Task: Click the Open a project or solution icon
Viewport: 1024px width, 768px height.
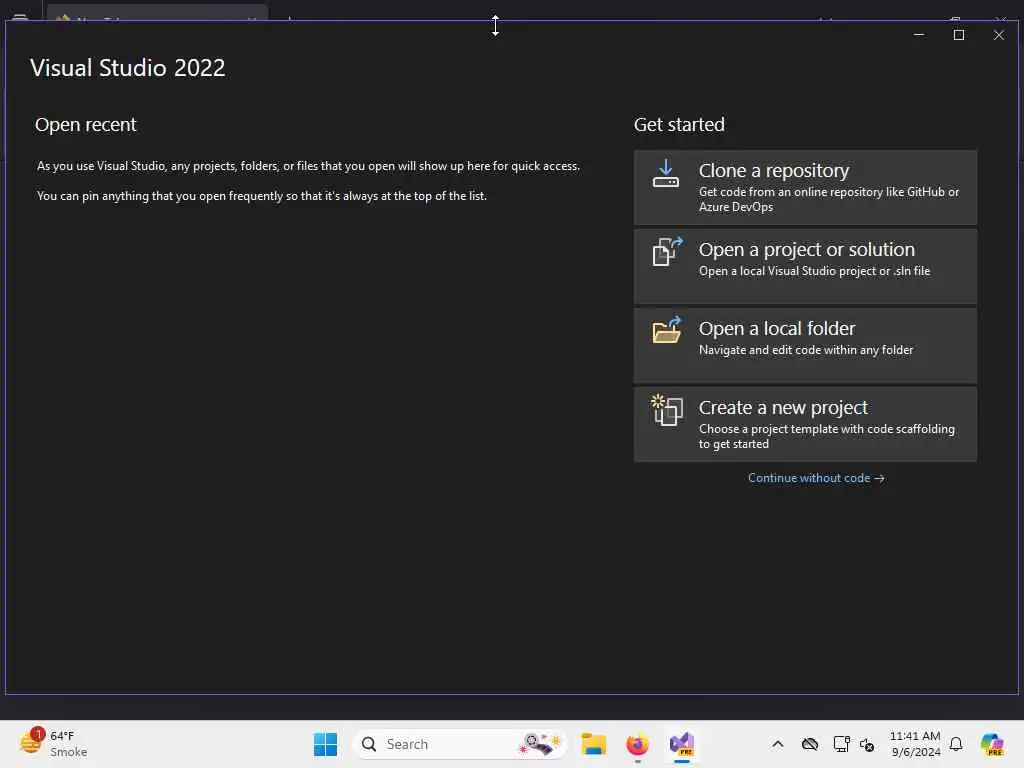Action: click(x=667, y=251)
